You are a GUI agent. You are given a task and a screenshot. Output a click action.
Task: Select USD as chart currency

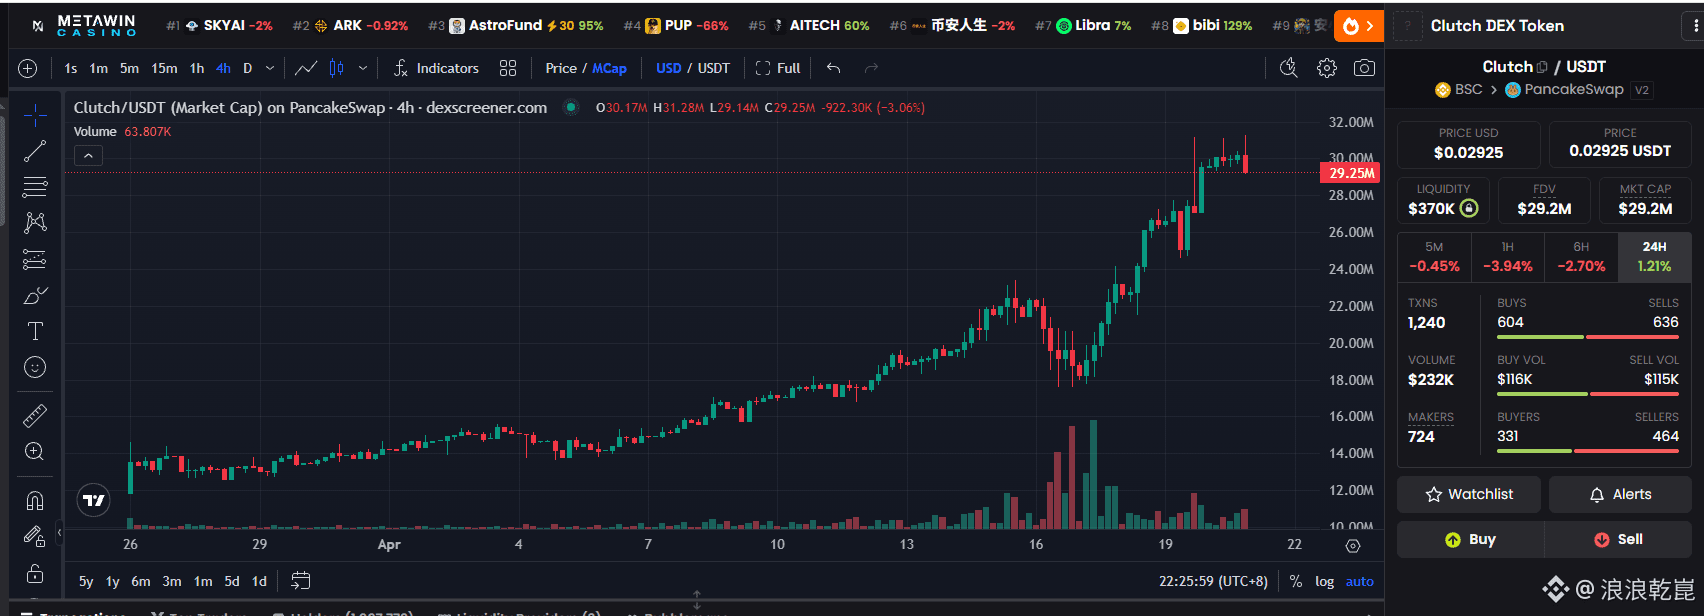(x=669, y=68)
